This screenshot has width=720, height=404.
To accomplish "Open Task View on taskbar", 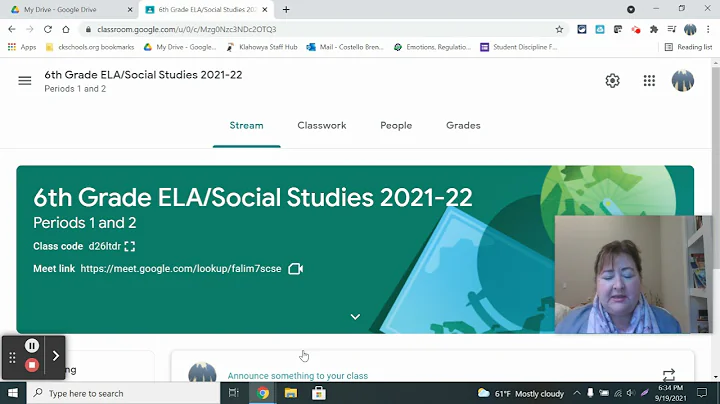I will click(x=234, y=393).
